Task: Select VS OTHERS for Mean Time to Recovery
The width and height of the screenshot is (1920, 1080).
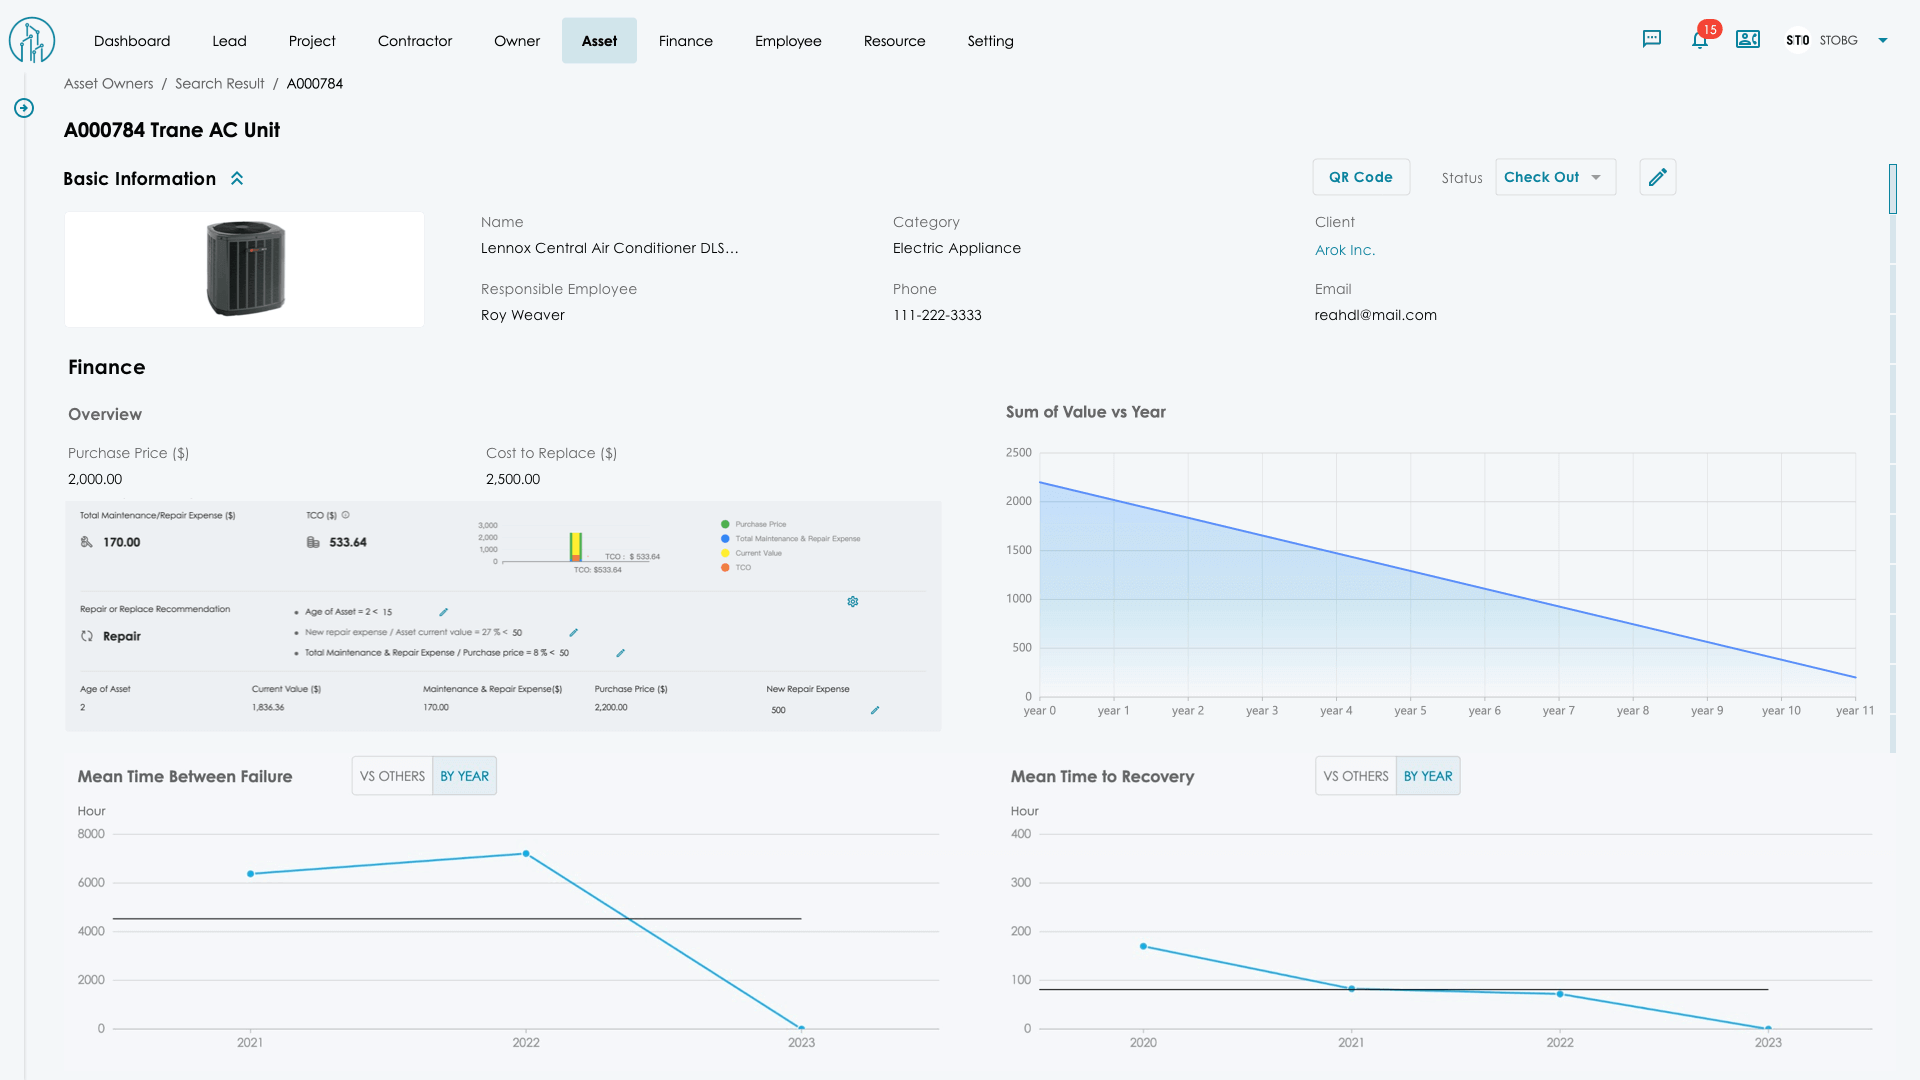Action: [x=1355, y=776]
